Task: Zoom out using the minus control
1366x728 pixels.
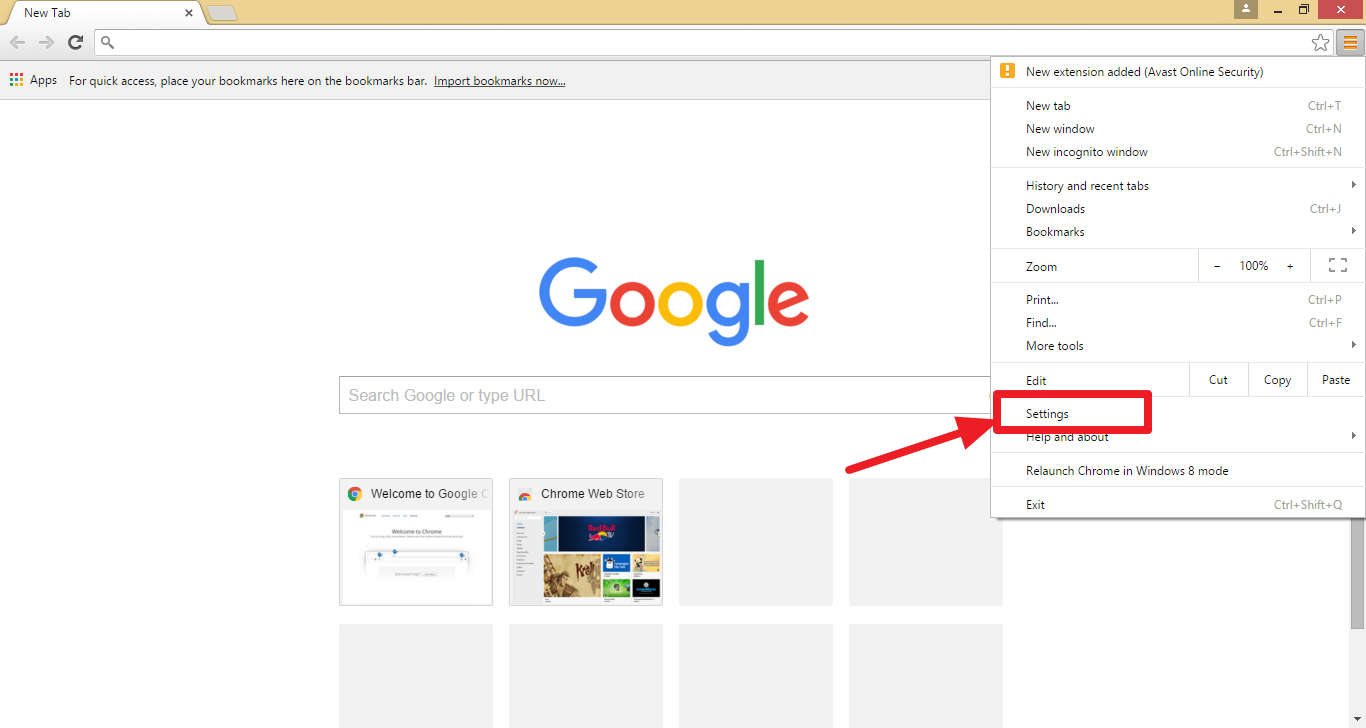Action: pyautogui.click(x=1216, y=265)
